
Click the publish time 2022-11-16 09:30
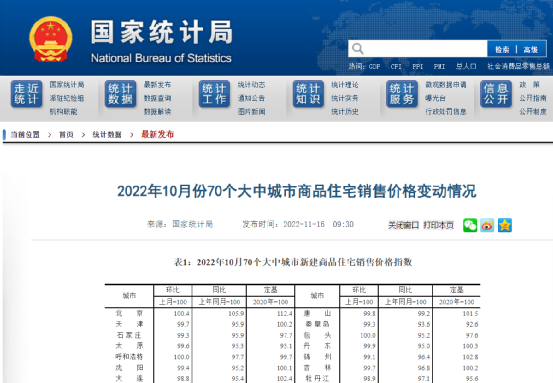click(318, 224)
